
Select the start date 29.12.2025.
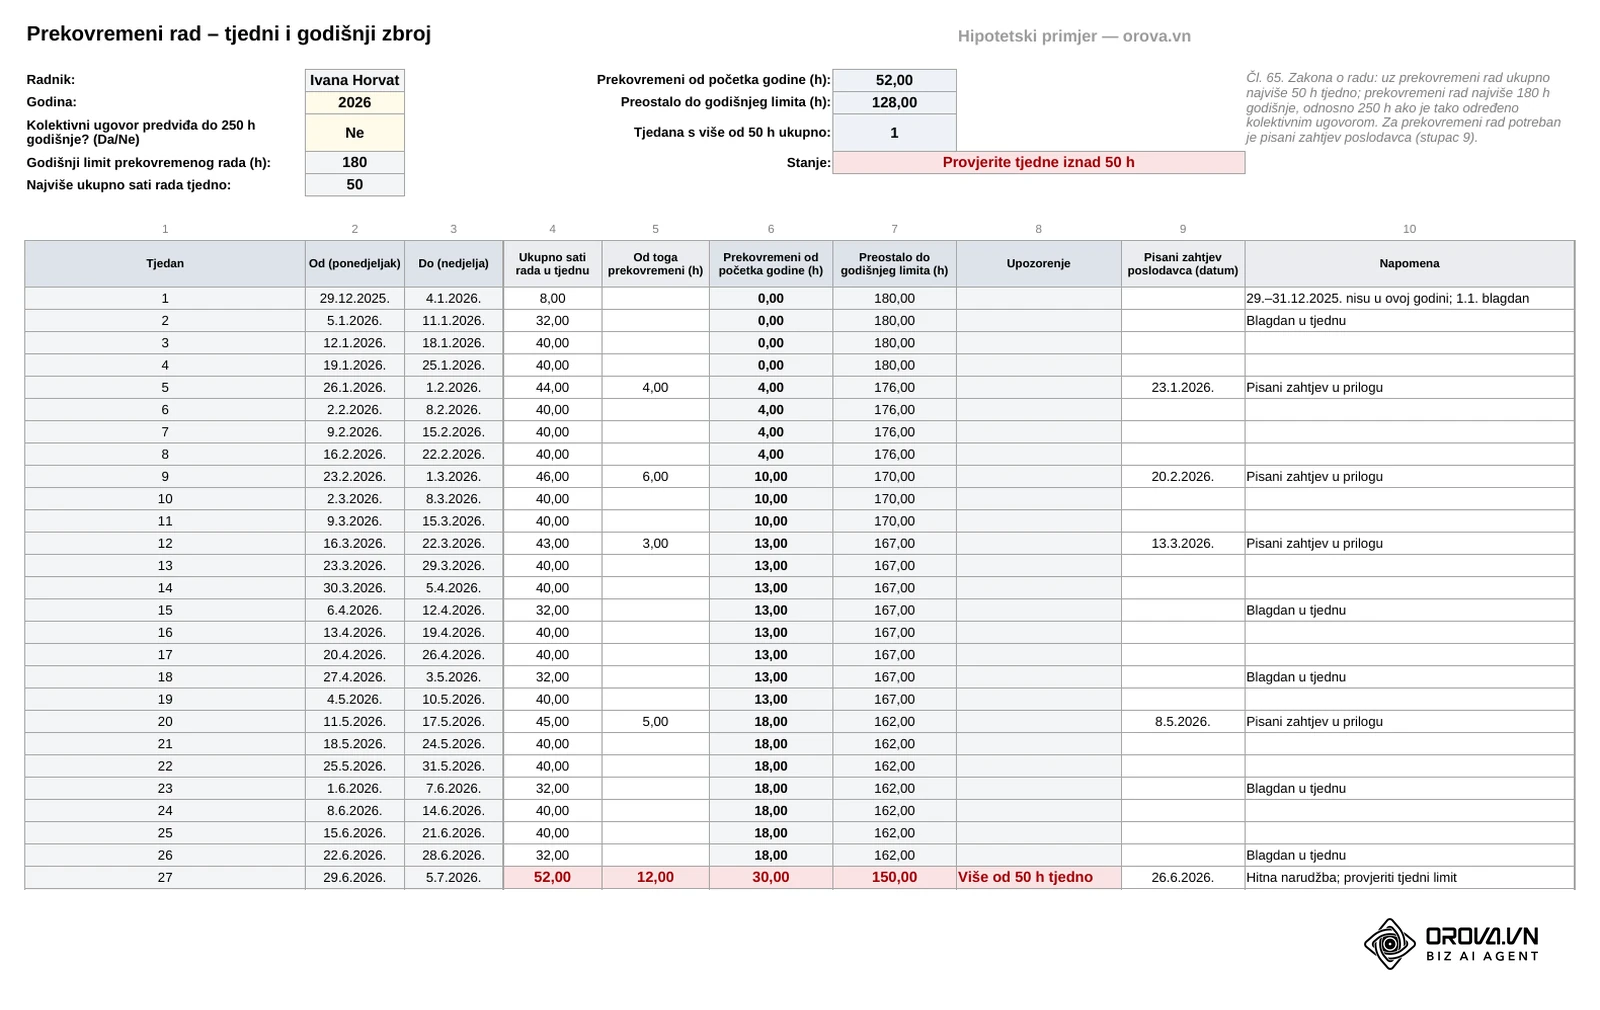(354, 298)
